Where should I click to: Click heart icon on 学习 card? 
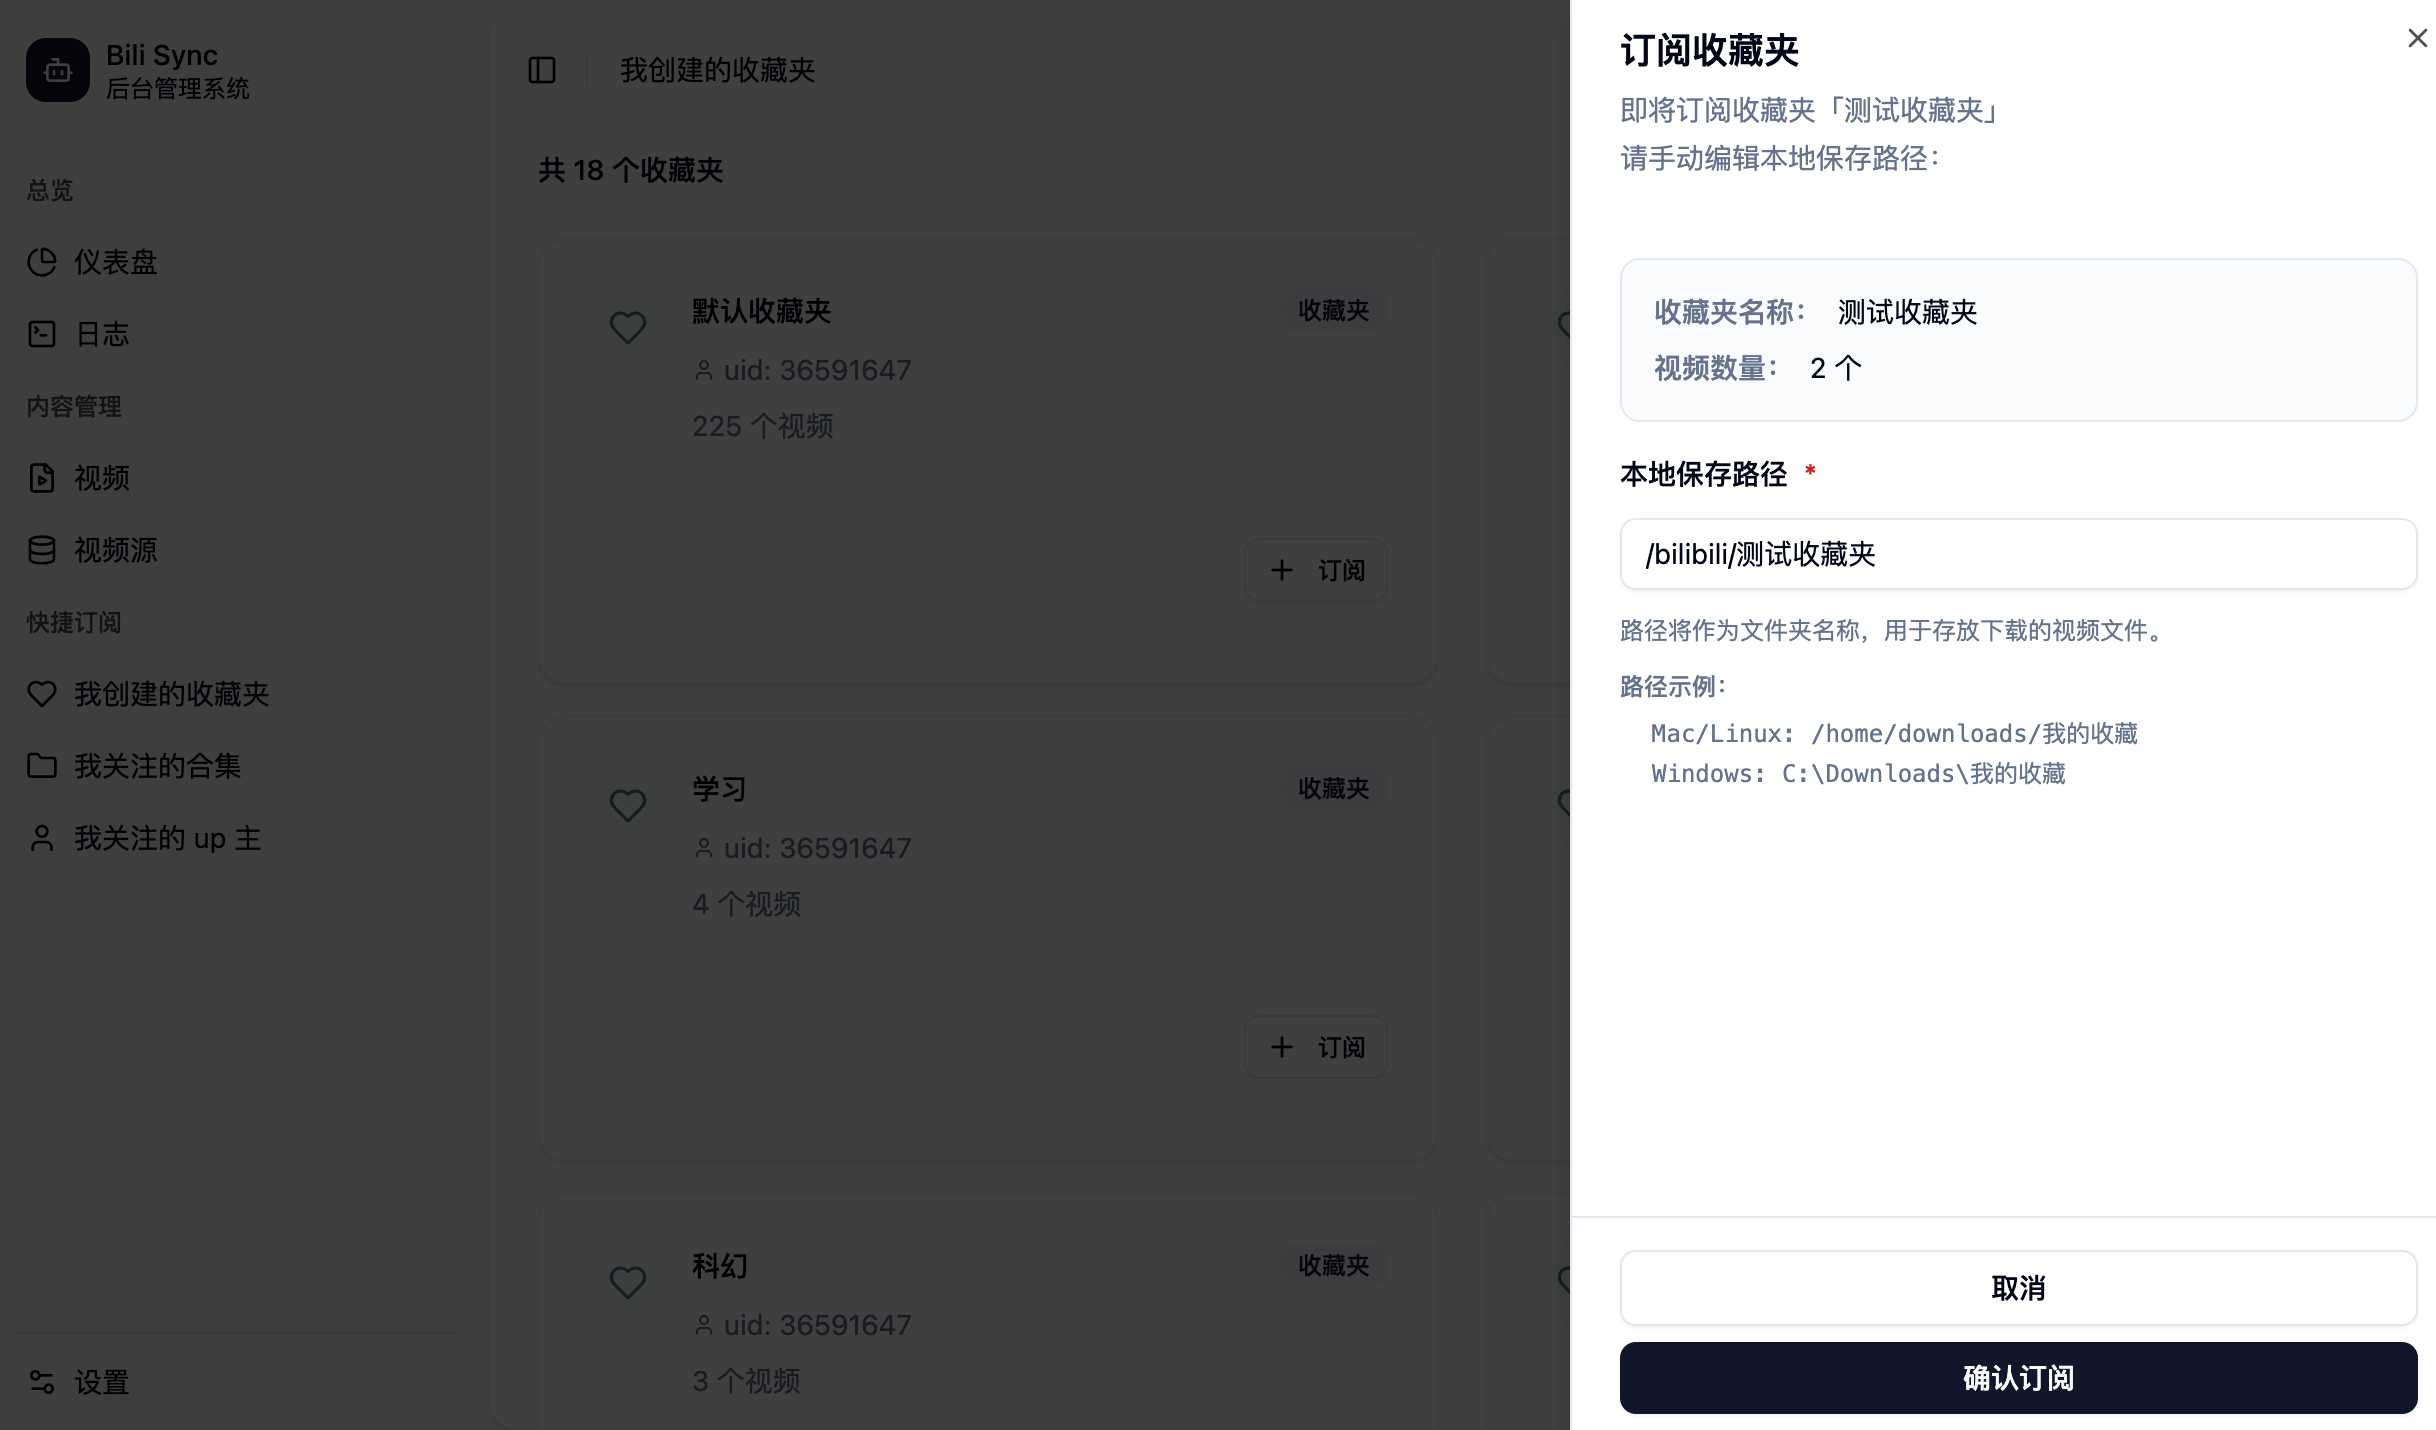click(x=628, y=805)
